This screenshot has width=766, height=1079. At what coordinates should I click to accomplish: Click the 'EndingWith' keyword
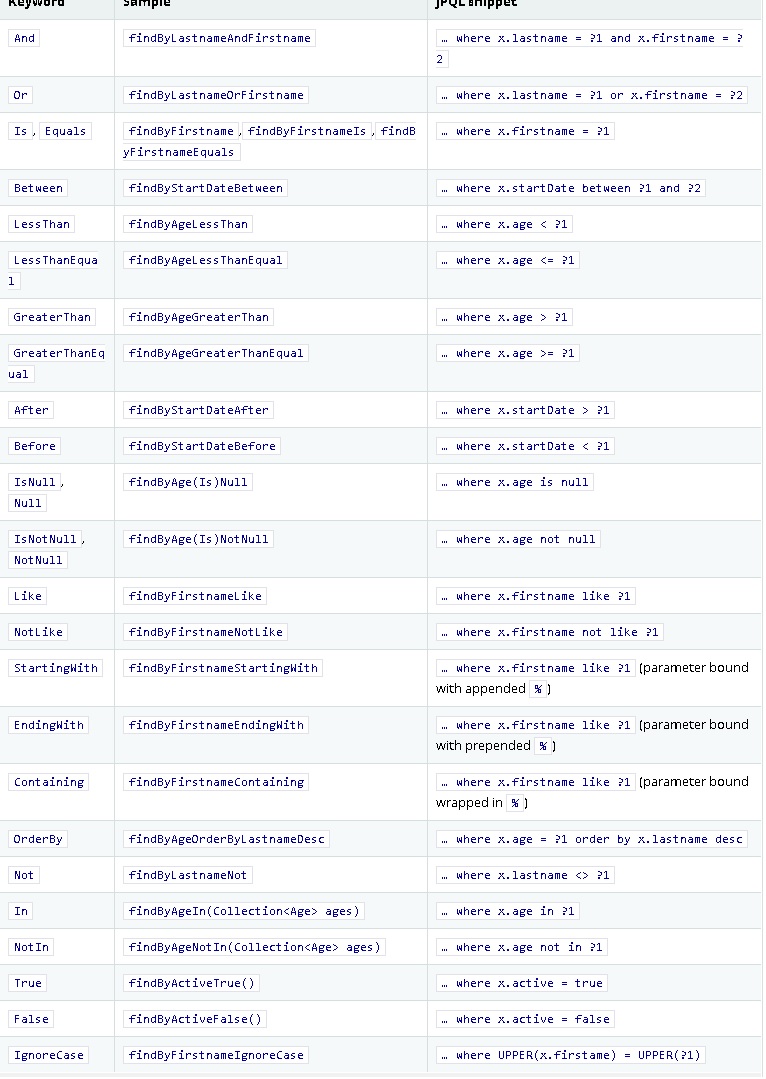(x=49, y=725)
